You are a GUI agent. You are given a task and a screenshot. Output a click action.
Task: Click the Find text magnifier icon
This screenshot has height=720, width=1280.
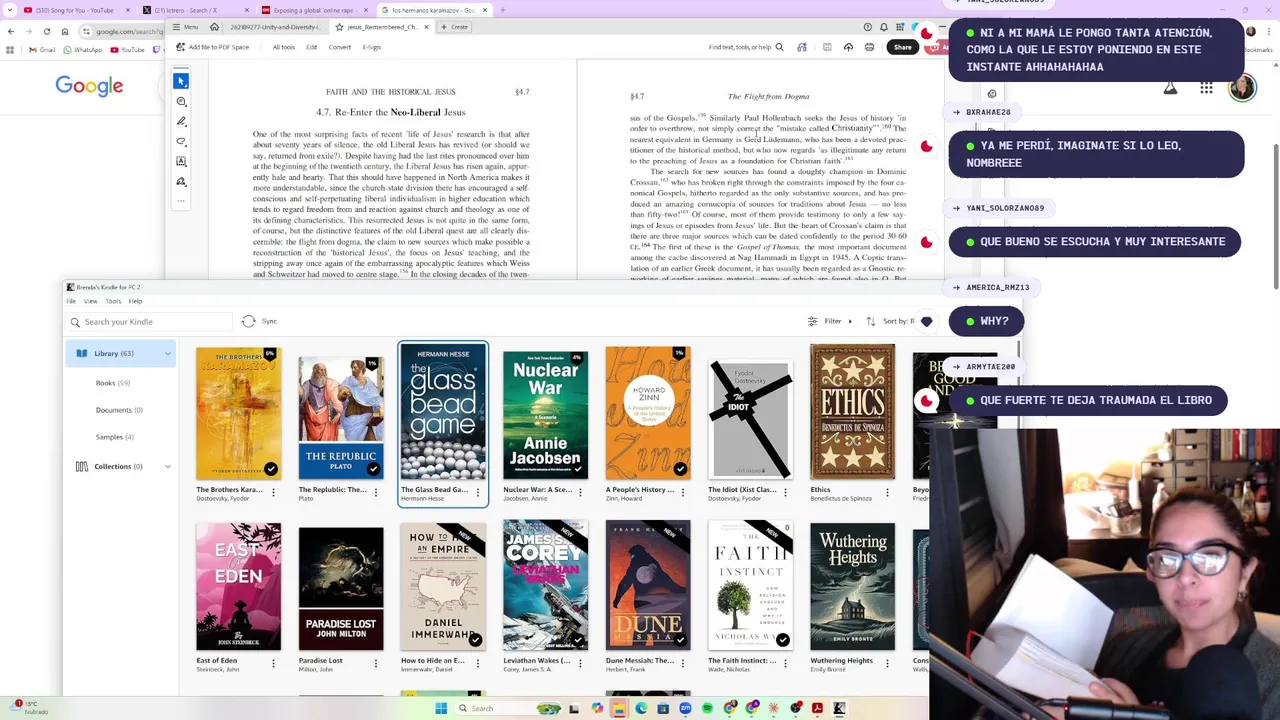pyautogui.click(x=779, y=47)
